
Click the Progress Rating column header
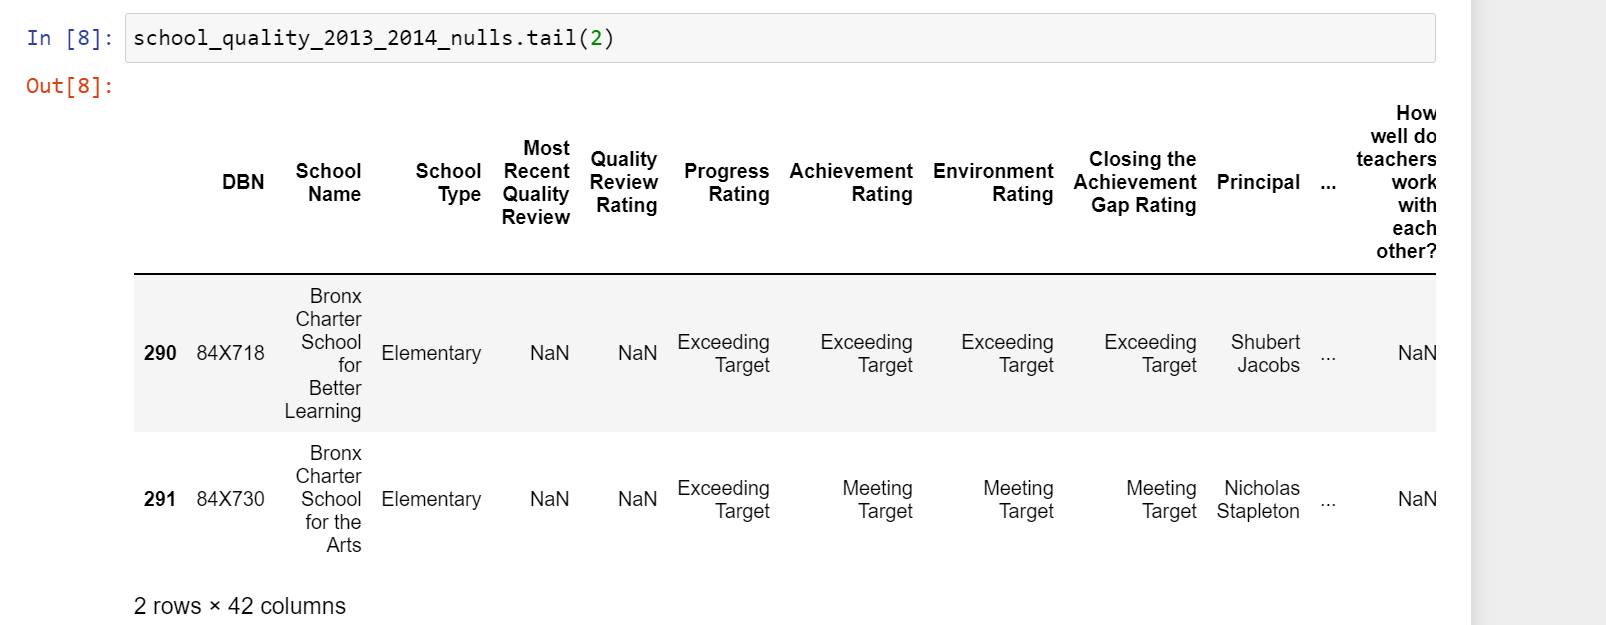726,182
